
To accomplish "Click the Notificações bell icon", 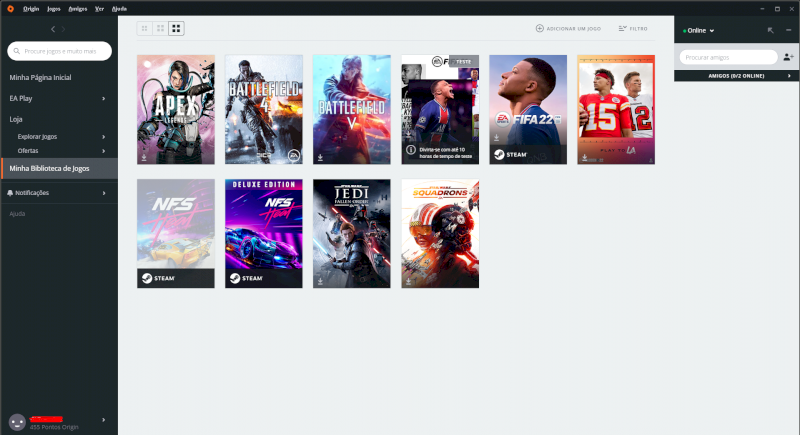I will tap(10, 192).
